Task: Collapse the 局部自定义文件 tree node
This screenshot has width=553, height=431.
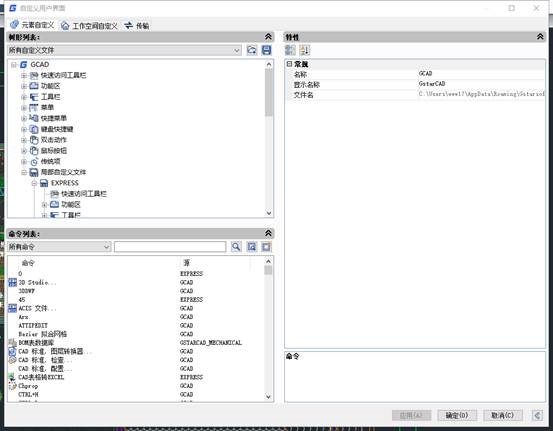Action: [x=24, y=172]
